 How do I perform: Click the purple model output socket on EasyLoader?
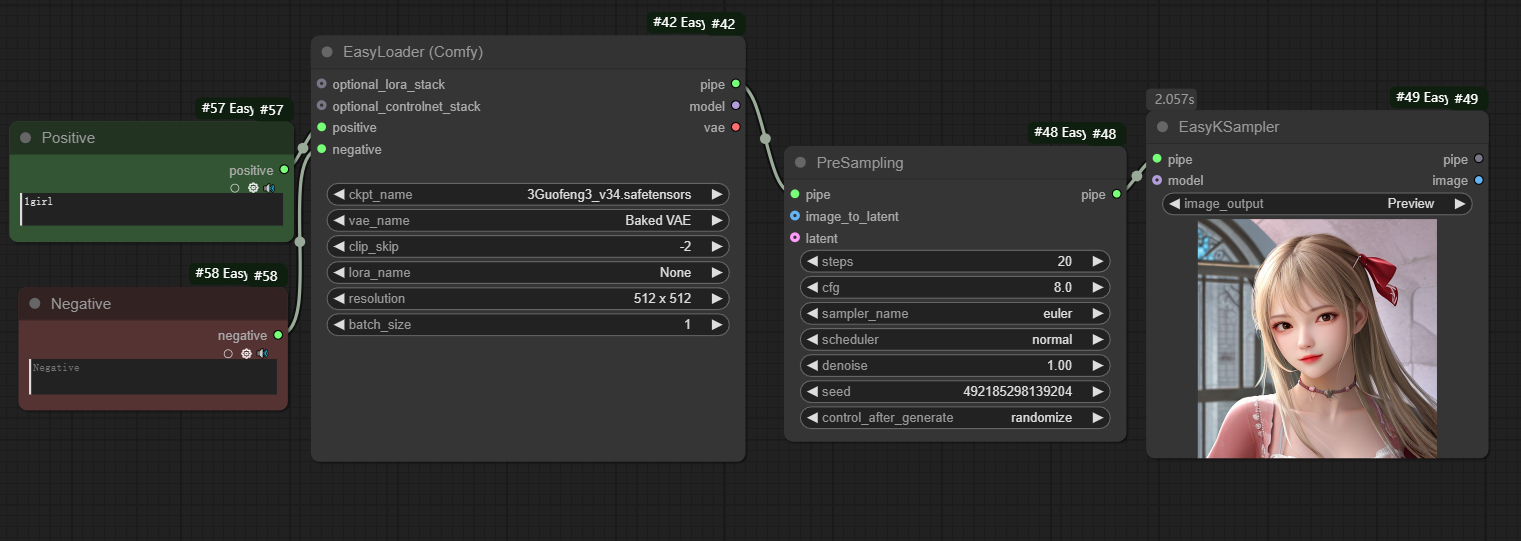click(x=736, y=106)
